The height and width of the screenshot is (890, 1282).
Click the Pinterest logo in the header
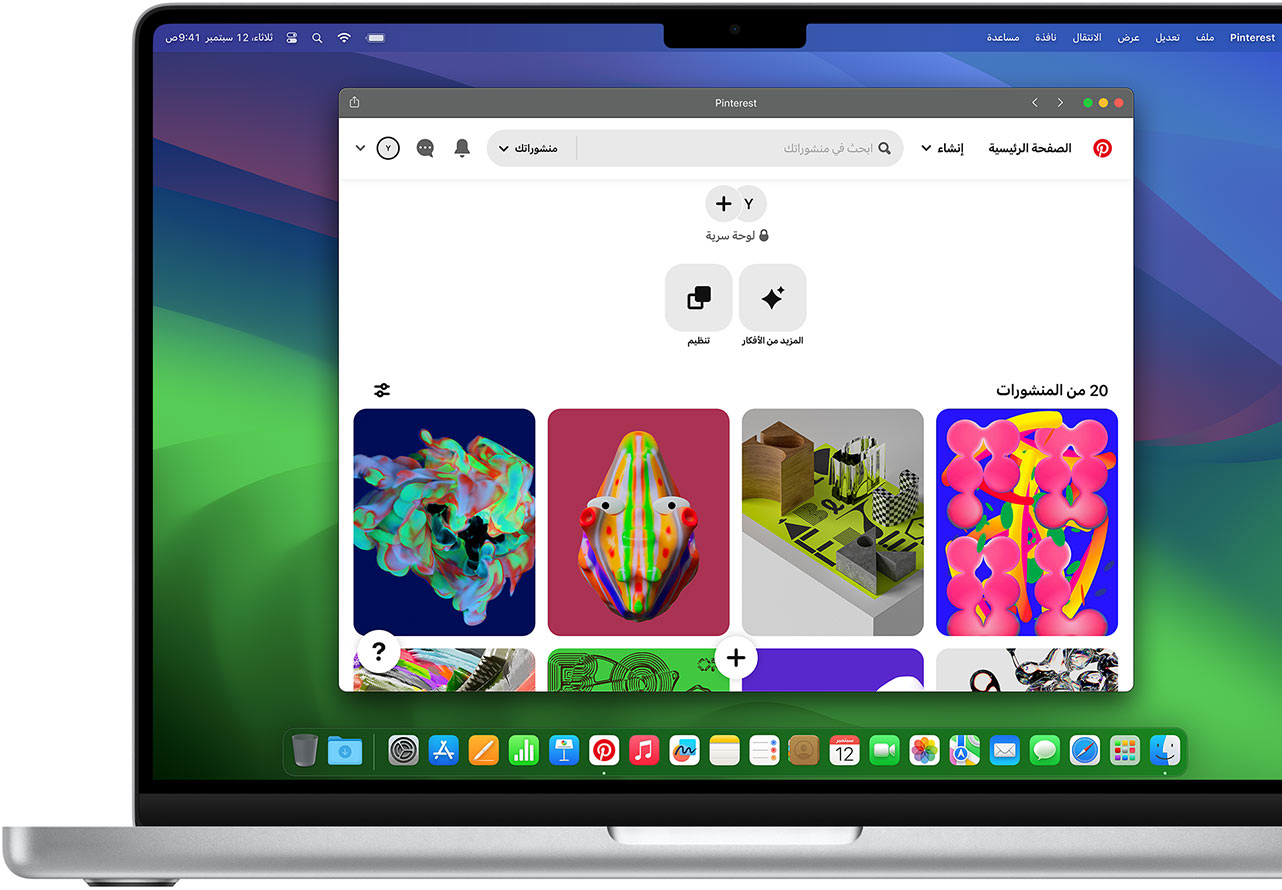[1102, 148]
